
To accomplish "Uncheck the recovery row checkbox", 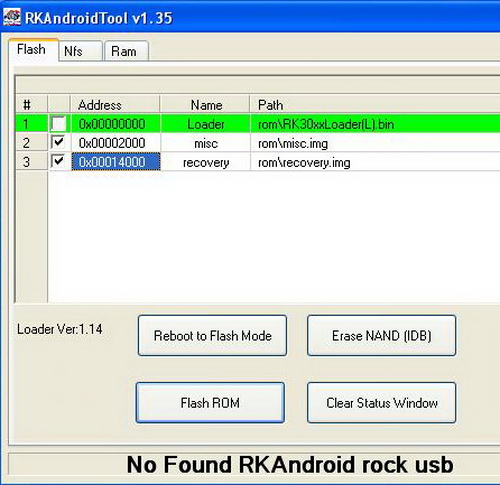I will pos(58,162).
